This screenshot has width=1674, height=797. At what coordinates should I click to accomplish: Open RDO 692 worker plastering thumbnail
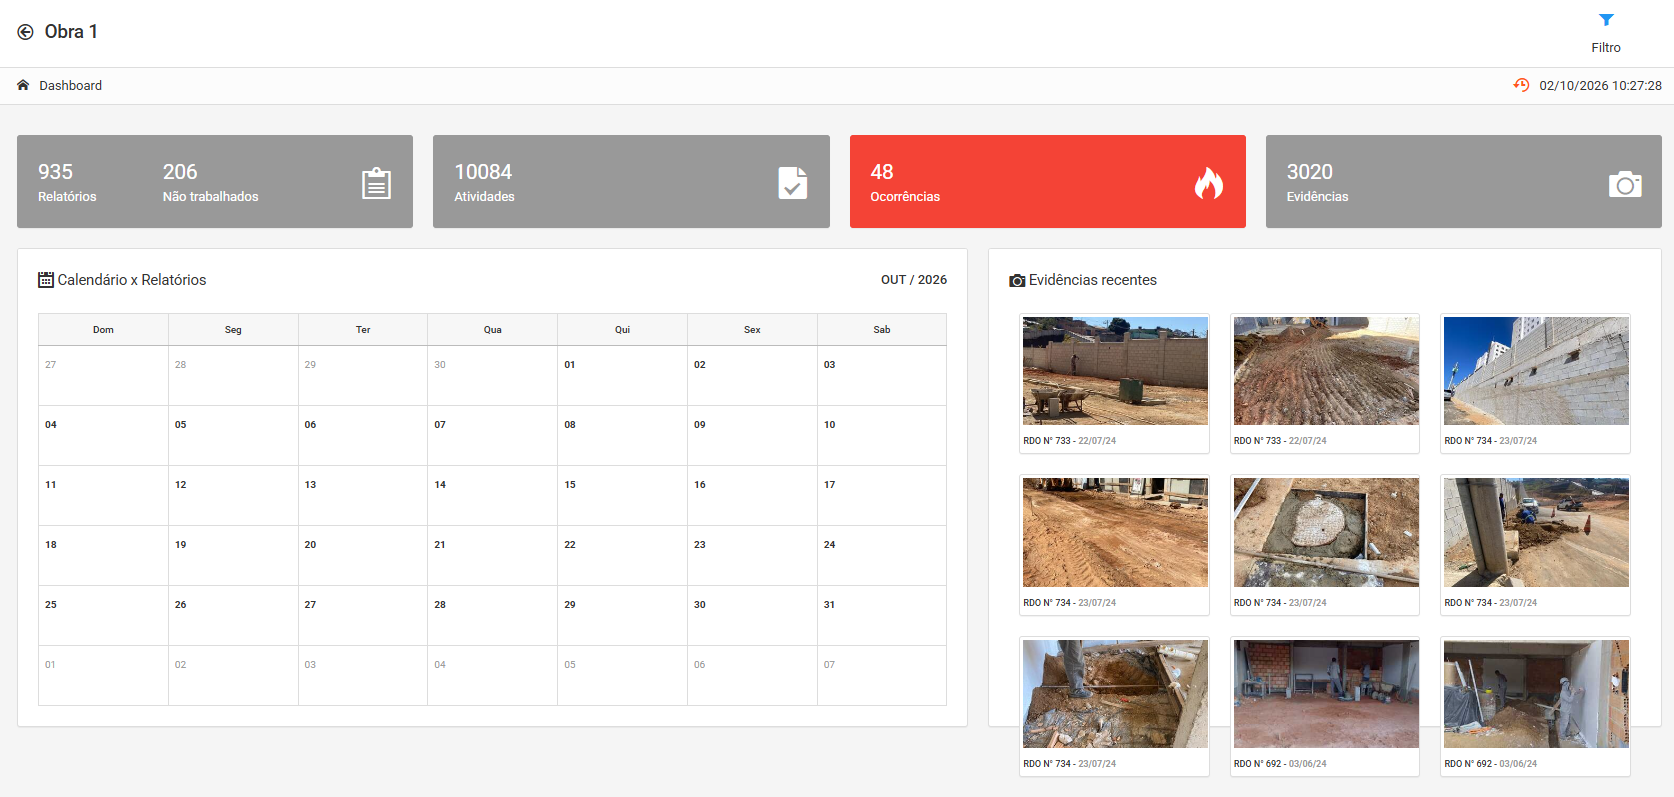[x=1536, y=694]
